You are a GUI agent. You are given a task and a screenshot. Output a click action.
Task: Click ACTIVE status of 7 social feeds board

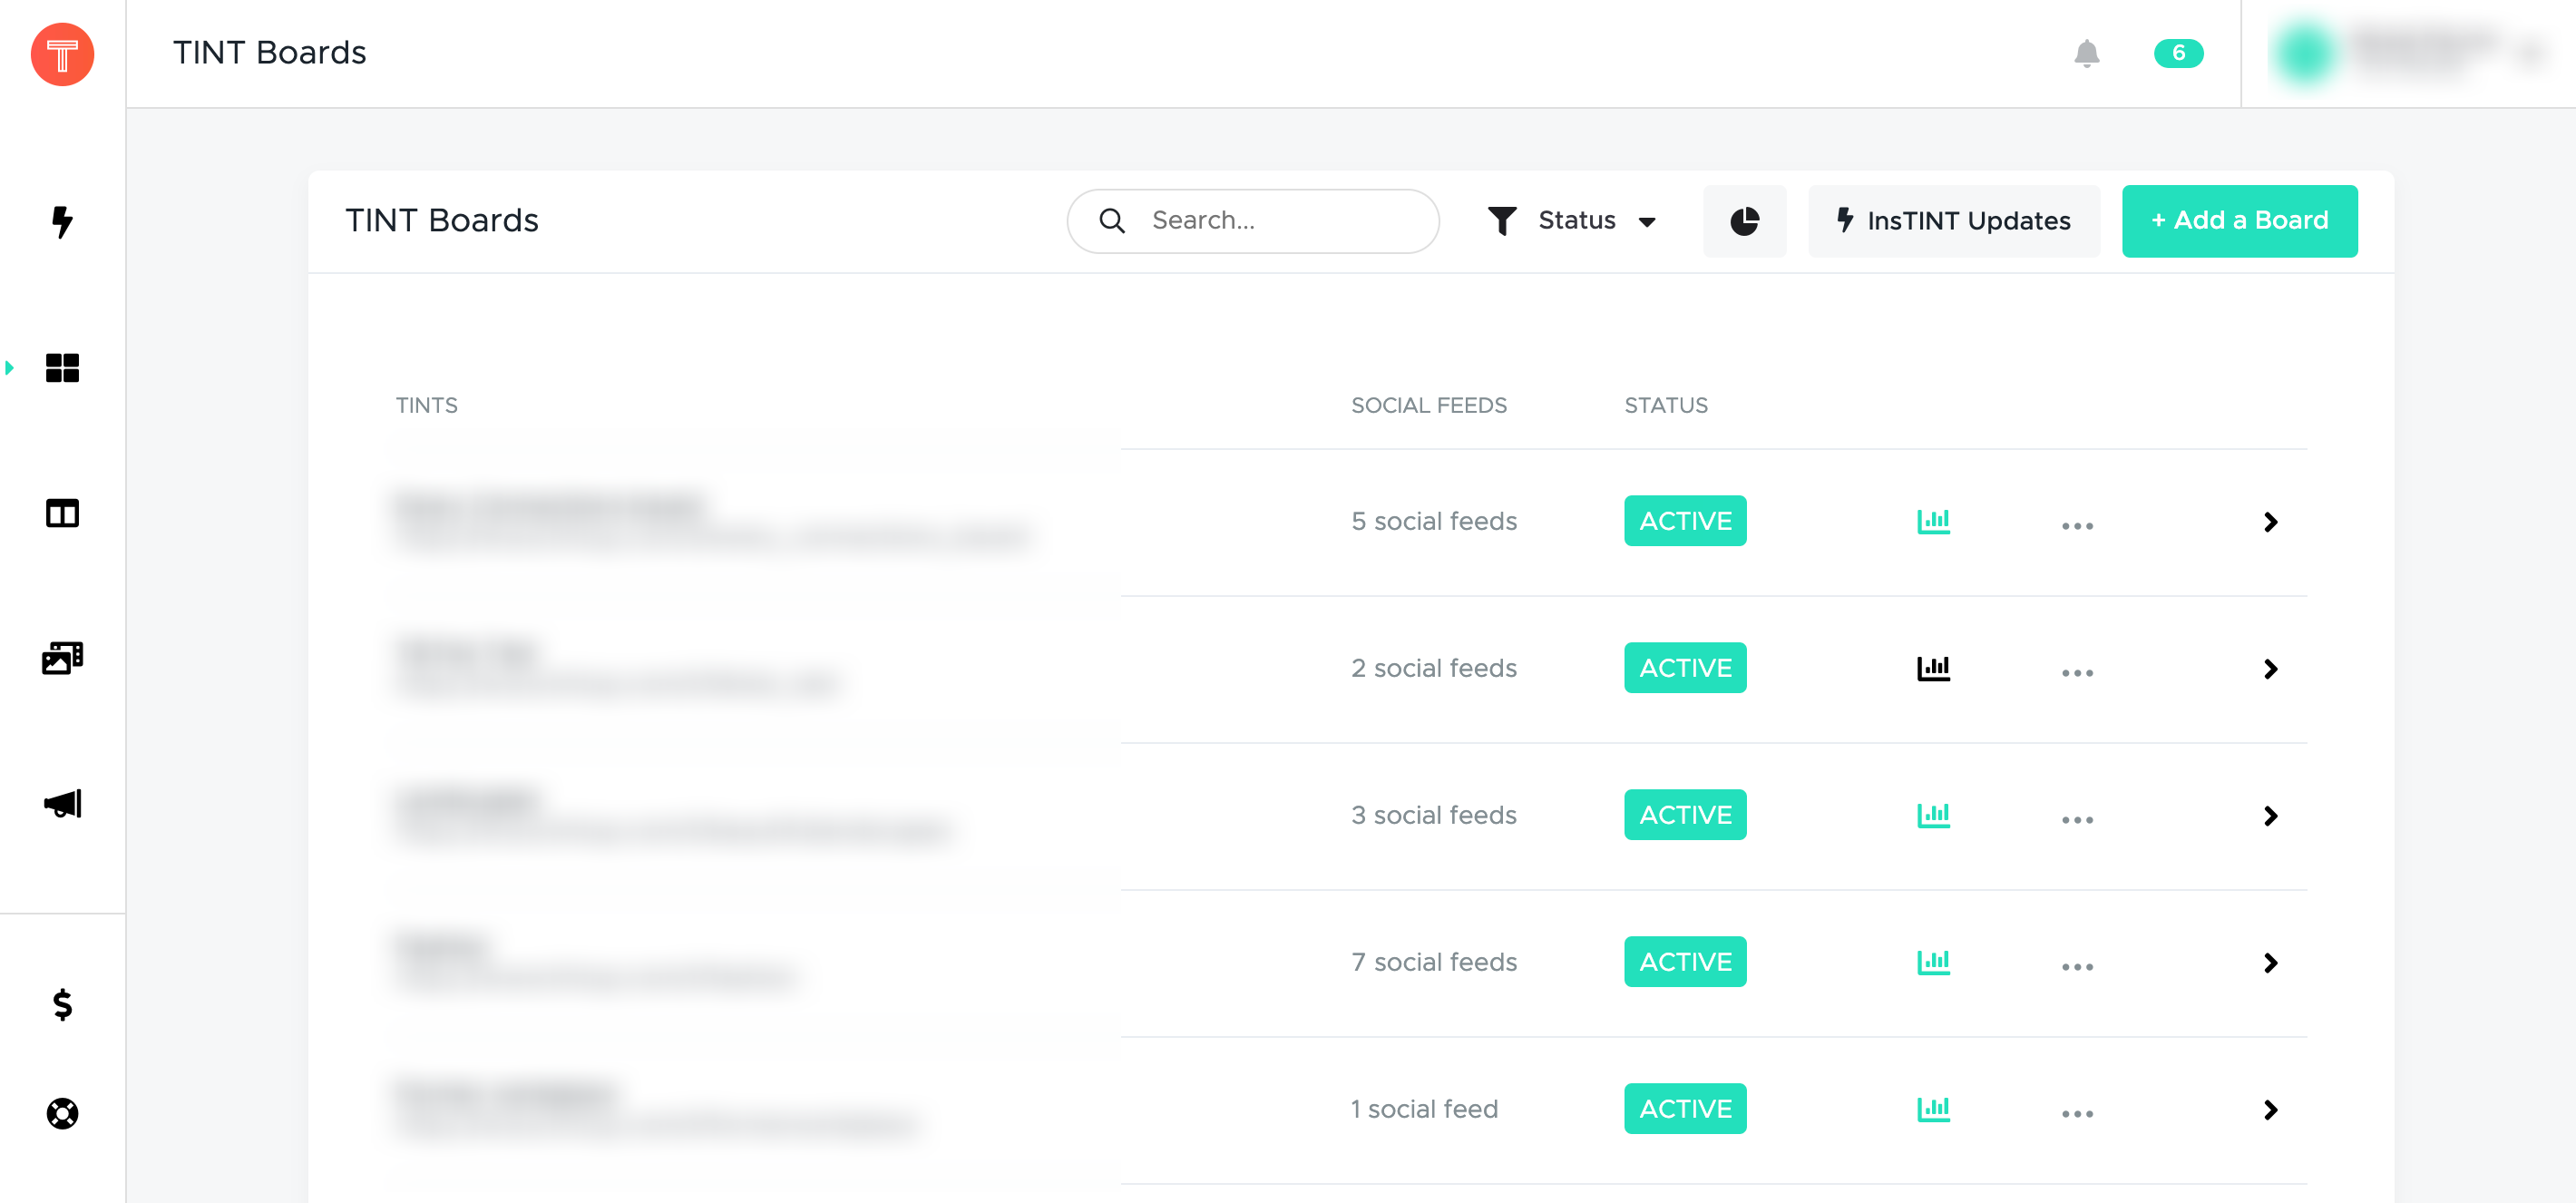click(x=1685, y=962)
